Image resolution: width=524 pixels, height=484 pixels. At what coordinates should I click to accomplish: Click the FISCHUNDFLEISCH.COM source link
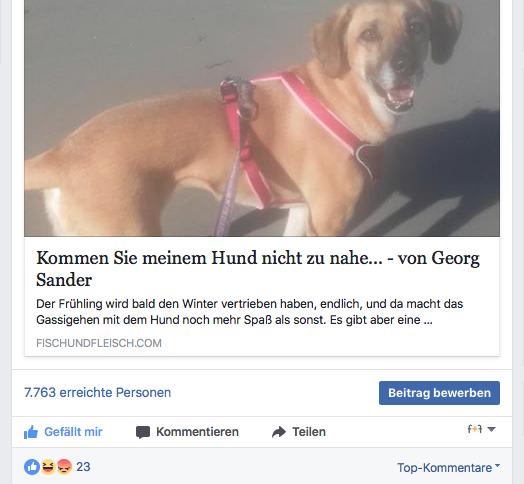pos(99,343)
